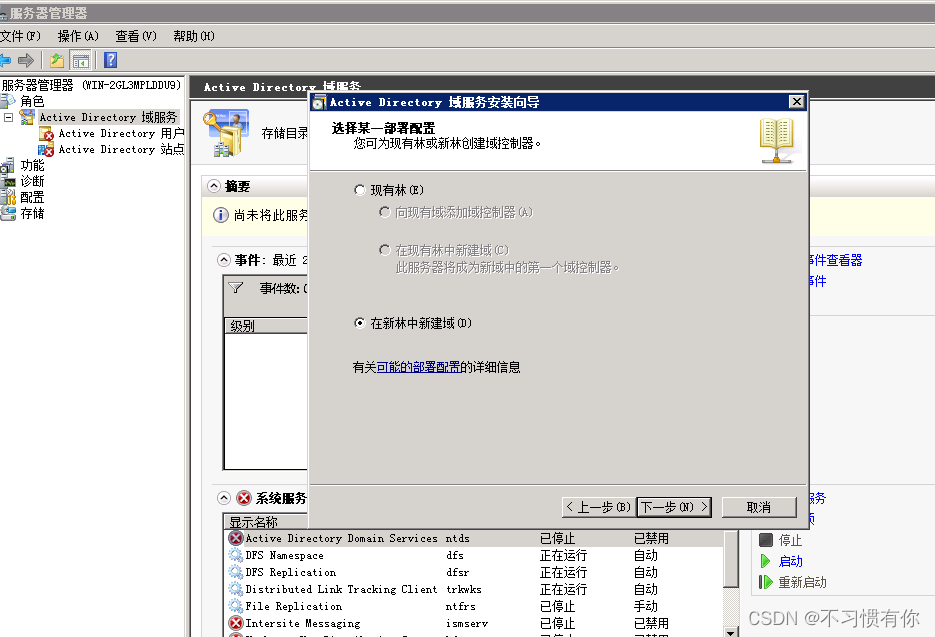Click the 级别 column header in events
Screen dimensions: 935x637
(x=266, y=326)
